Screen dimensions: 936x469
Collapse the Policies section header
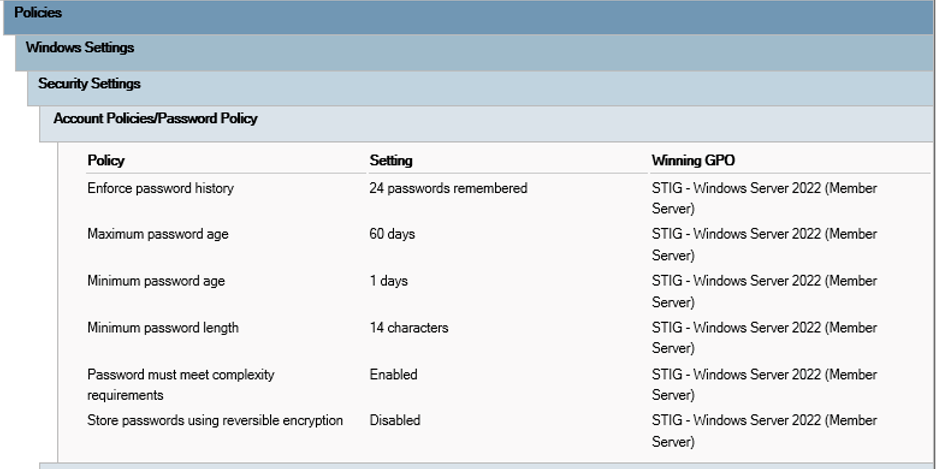tap(469, 17)
